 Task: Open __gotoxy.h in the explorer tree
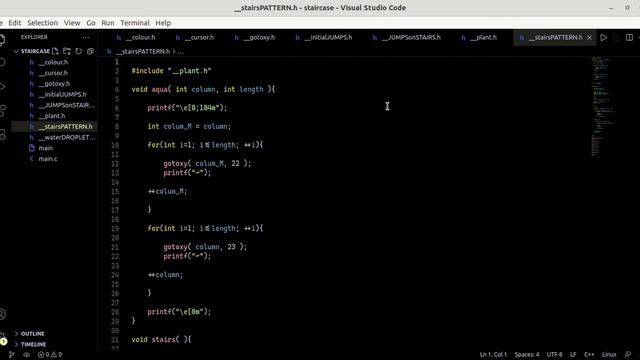54,84
